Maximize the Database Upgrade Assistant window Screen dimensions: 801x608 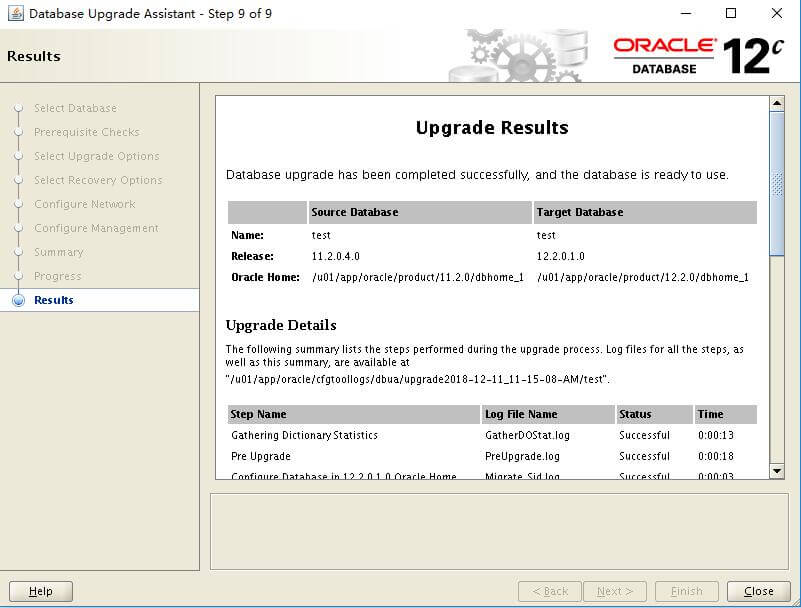731,13
